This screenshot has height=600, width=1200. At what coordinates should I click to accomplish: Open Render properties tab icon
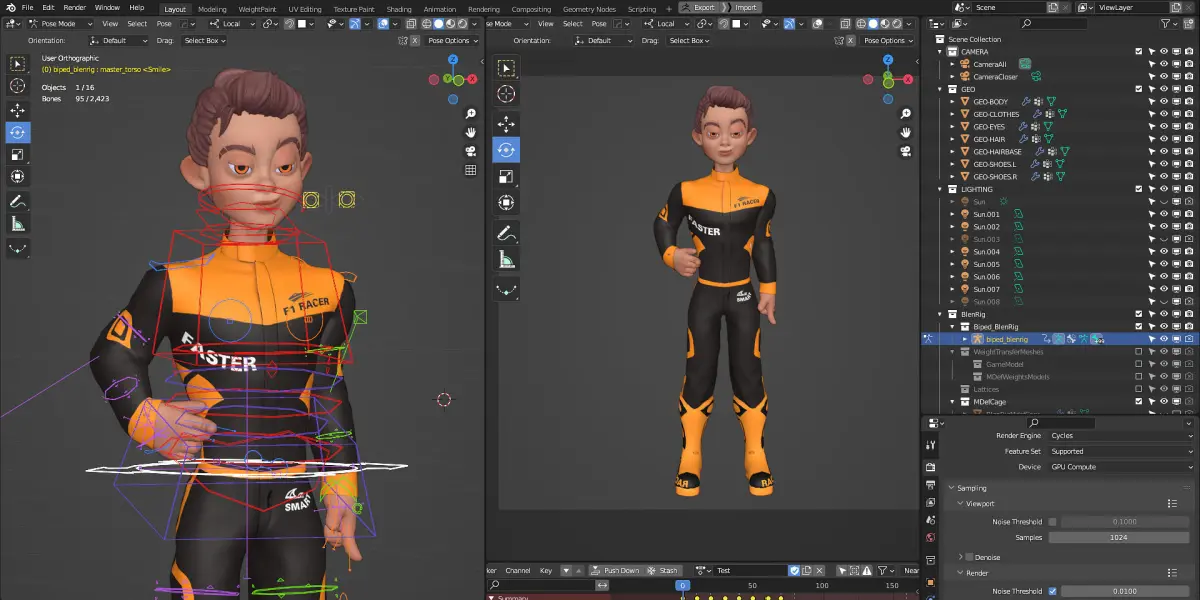coord(931,467)
